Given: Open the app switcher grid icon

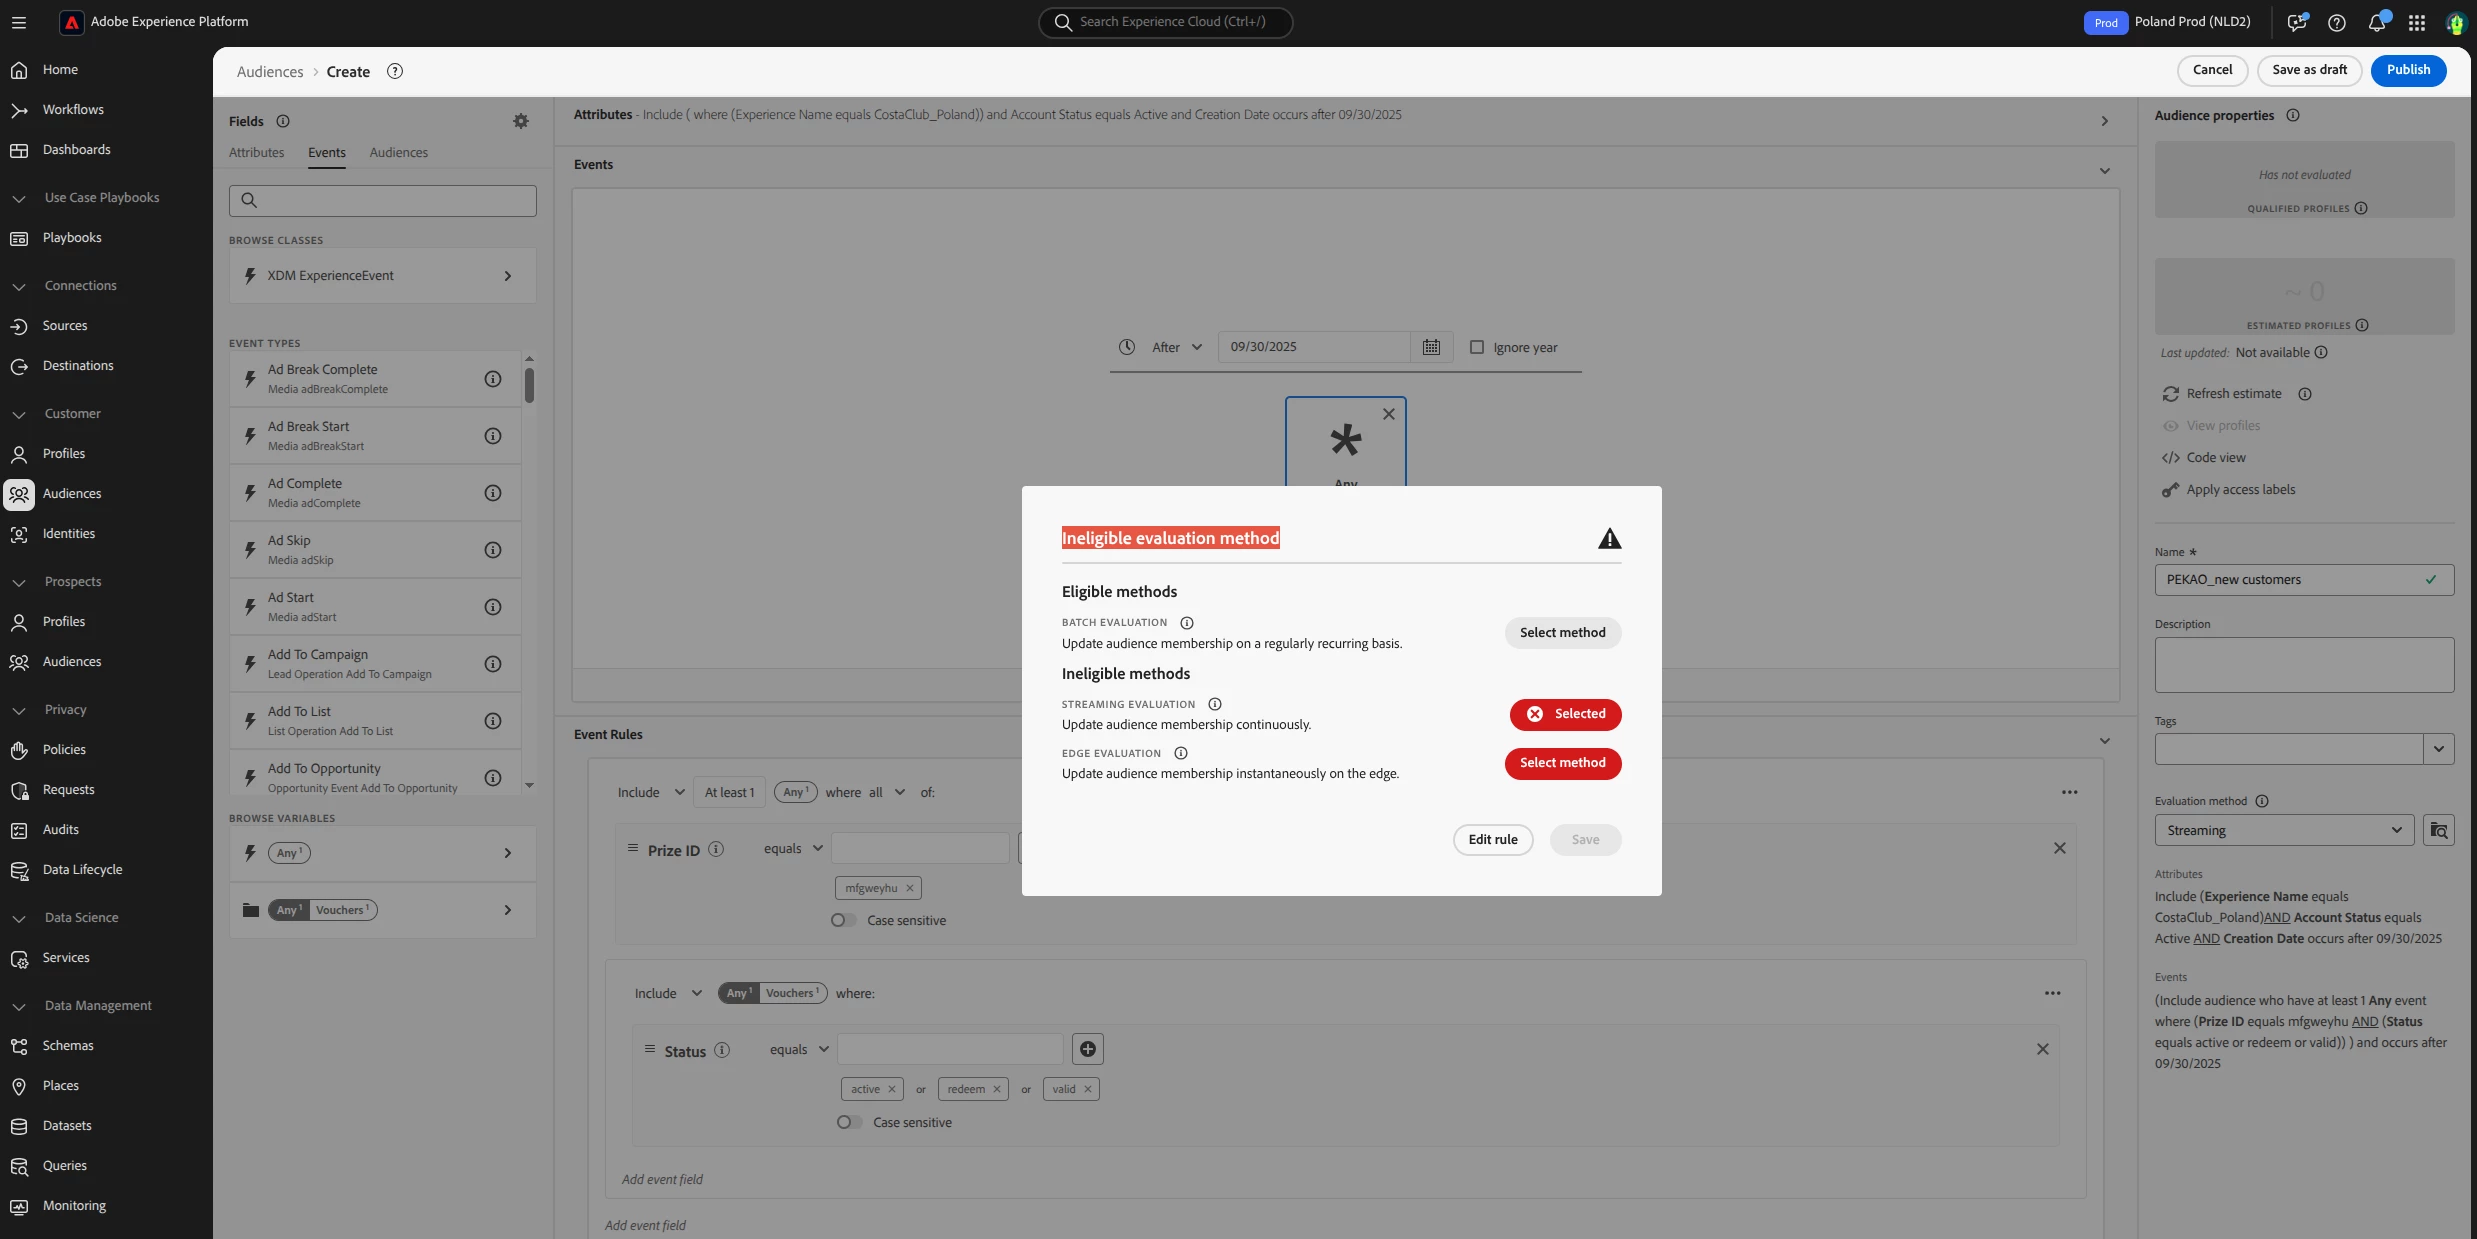Looking at the screenshot, I should click(2416, 22).
